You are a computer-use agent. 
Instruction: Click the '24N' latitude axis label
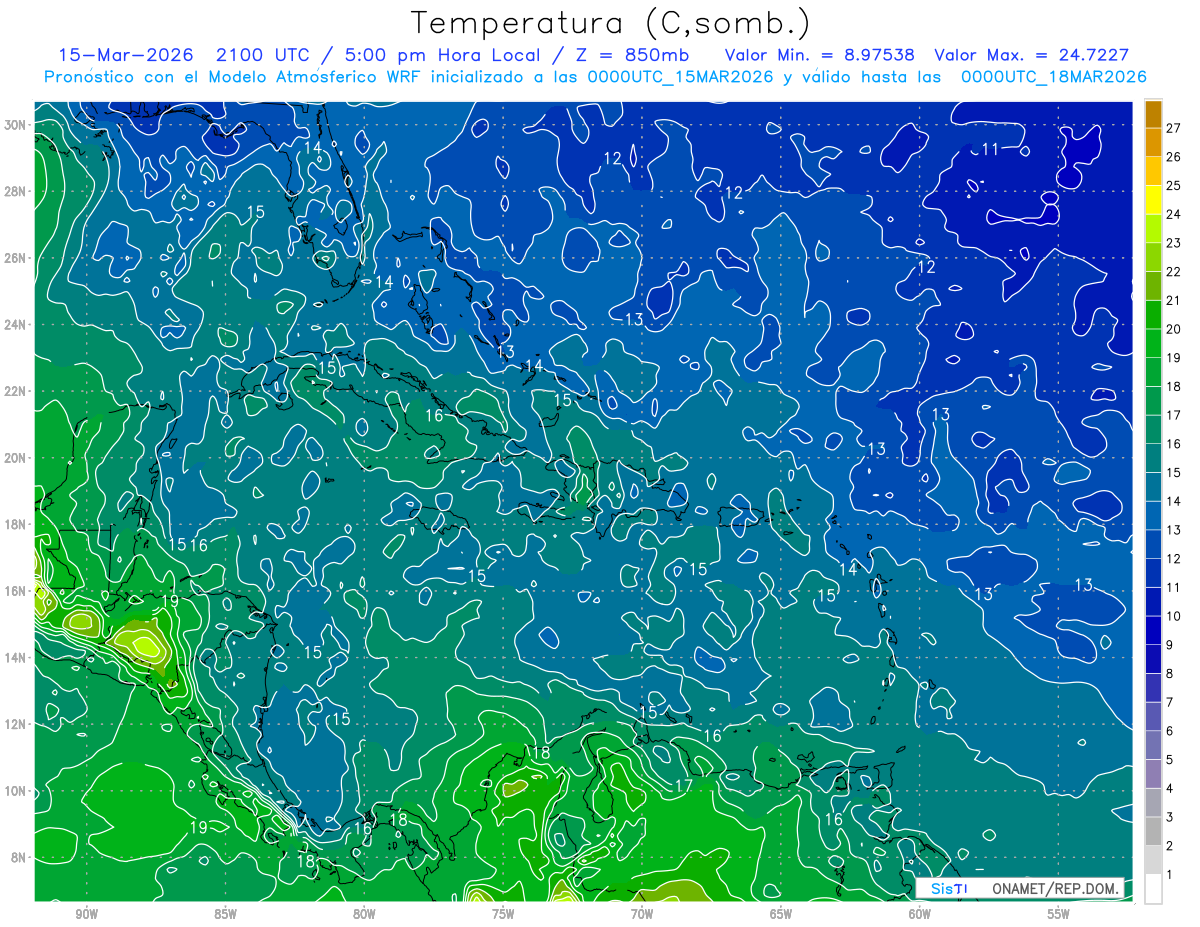tap(15, 324)
